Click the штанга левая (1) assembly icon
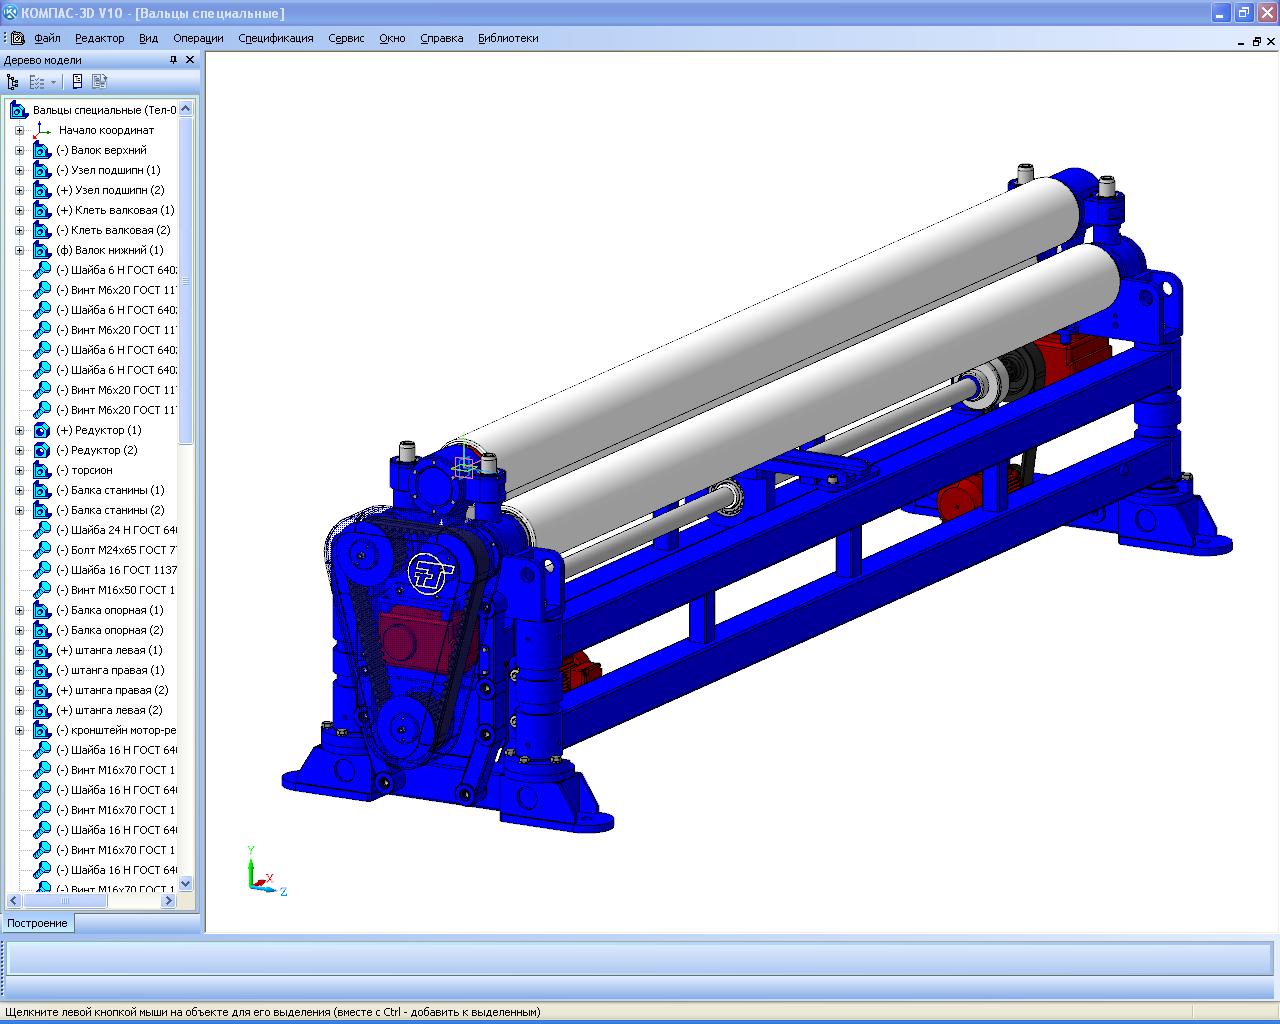 pos(42,650)
